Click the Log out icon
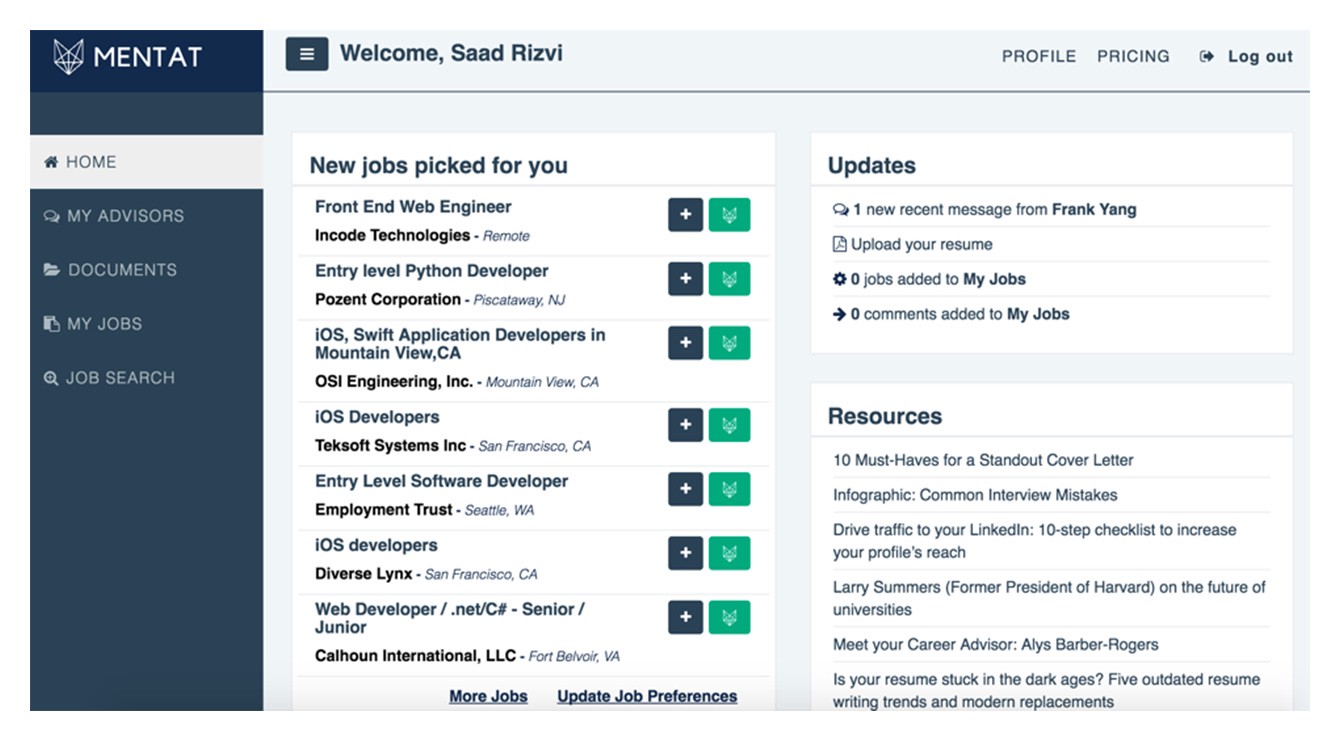The height and width of the screenshot is (740, 1340). point(1207,57)
